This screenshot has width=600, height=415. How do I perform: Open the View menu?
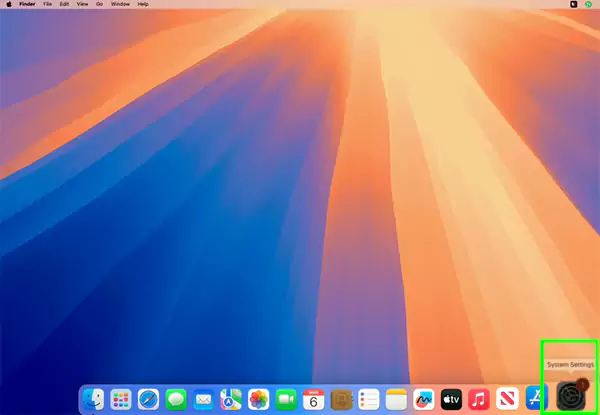click(82, 4)
